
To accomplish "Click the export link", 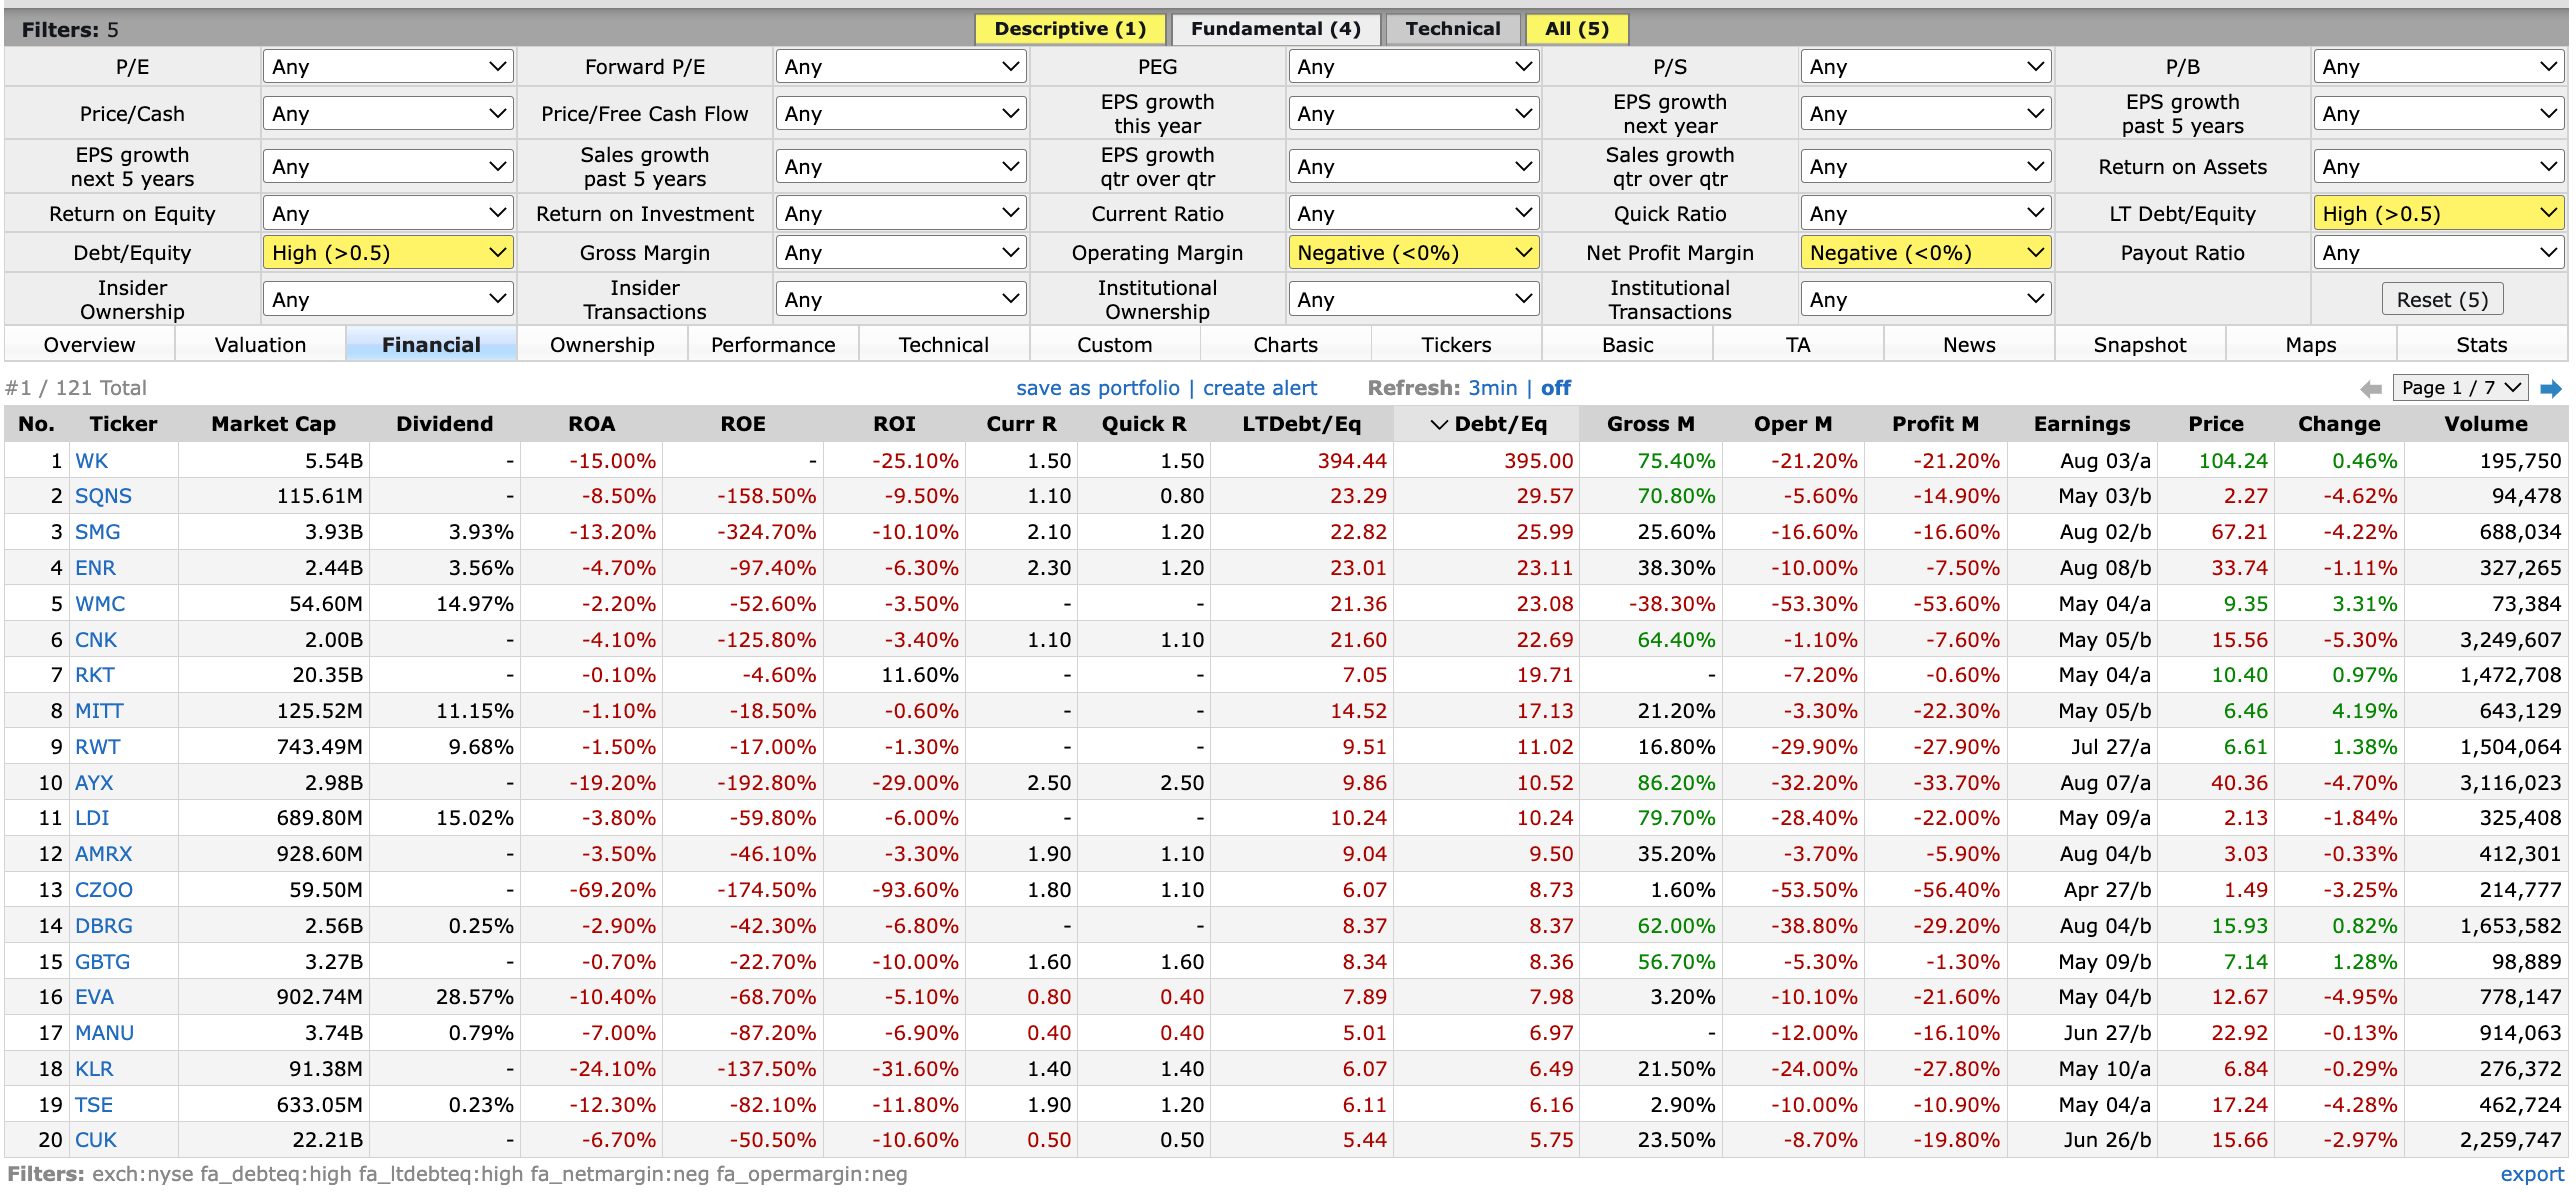I will (x=2531, y=1174).
